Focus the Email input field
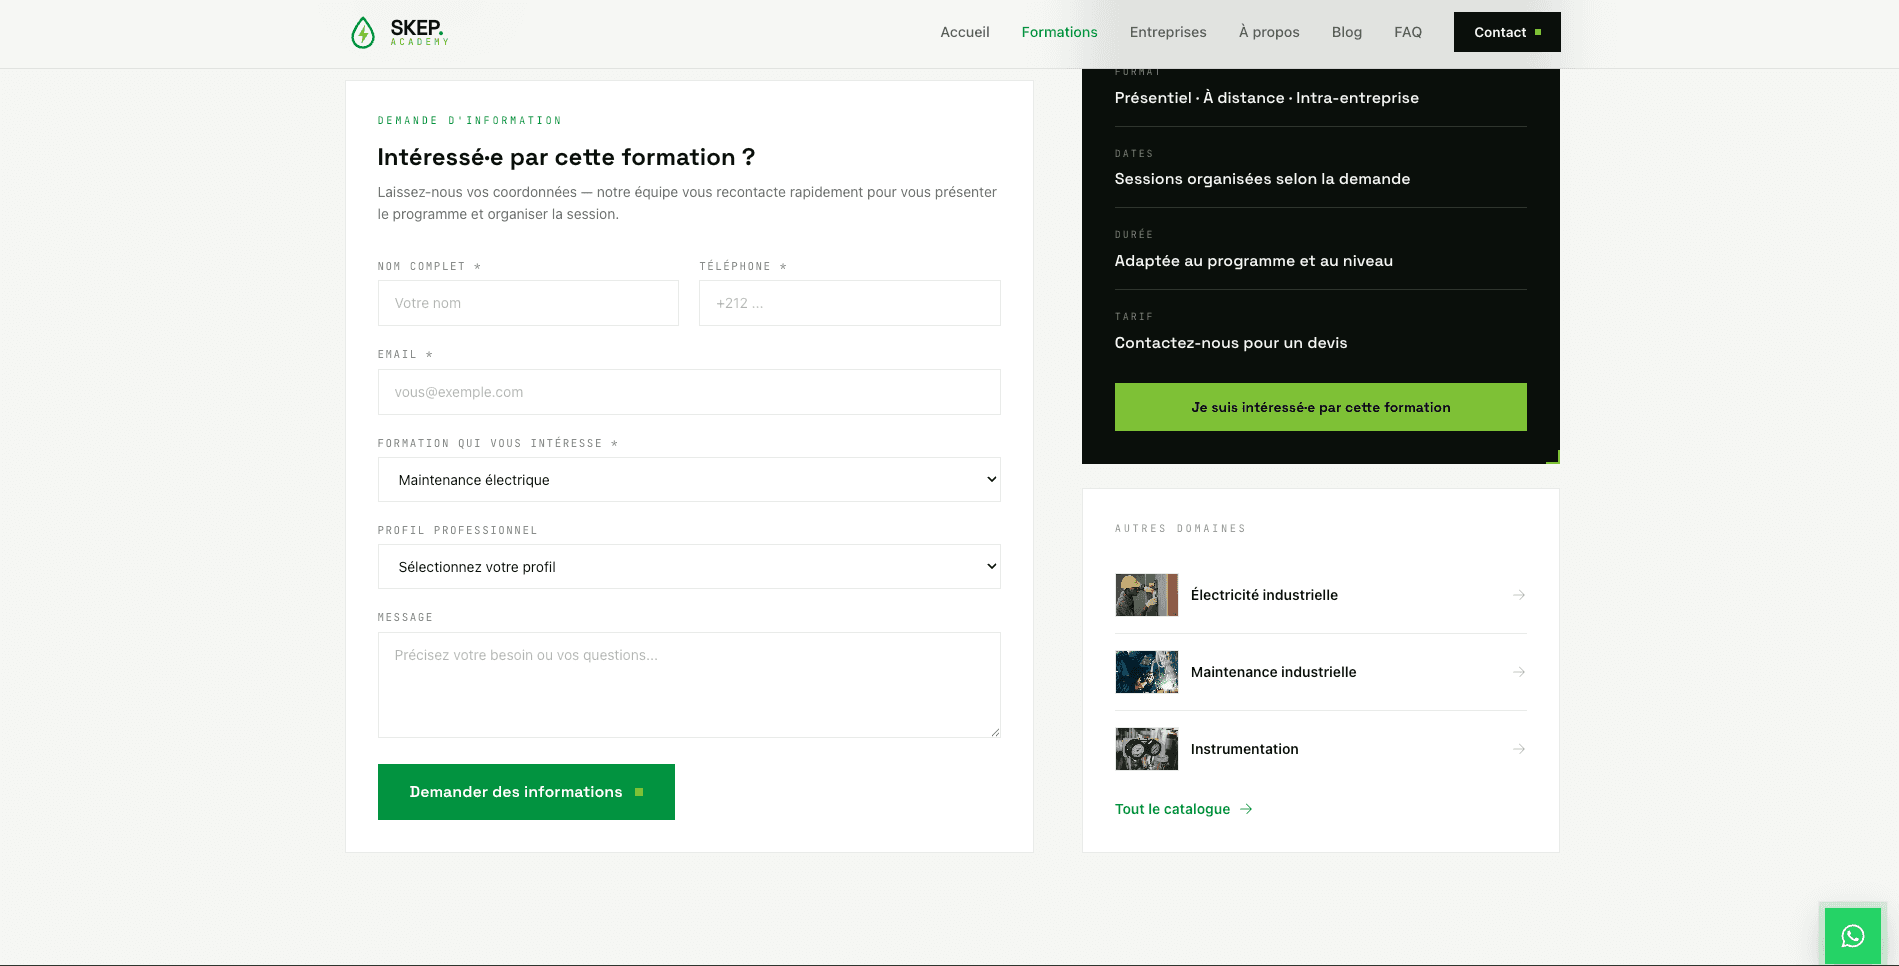 click(689, 392)
